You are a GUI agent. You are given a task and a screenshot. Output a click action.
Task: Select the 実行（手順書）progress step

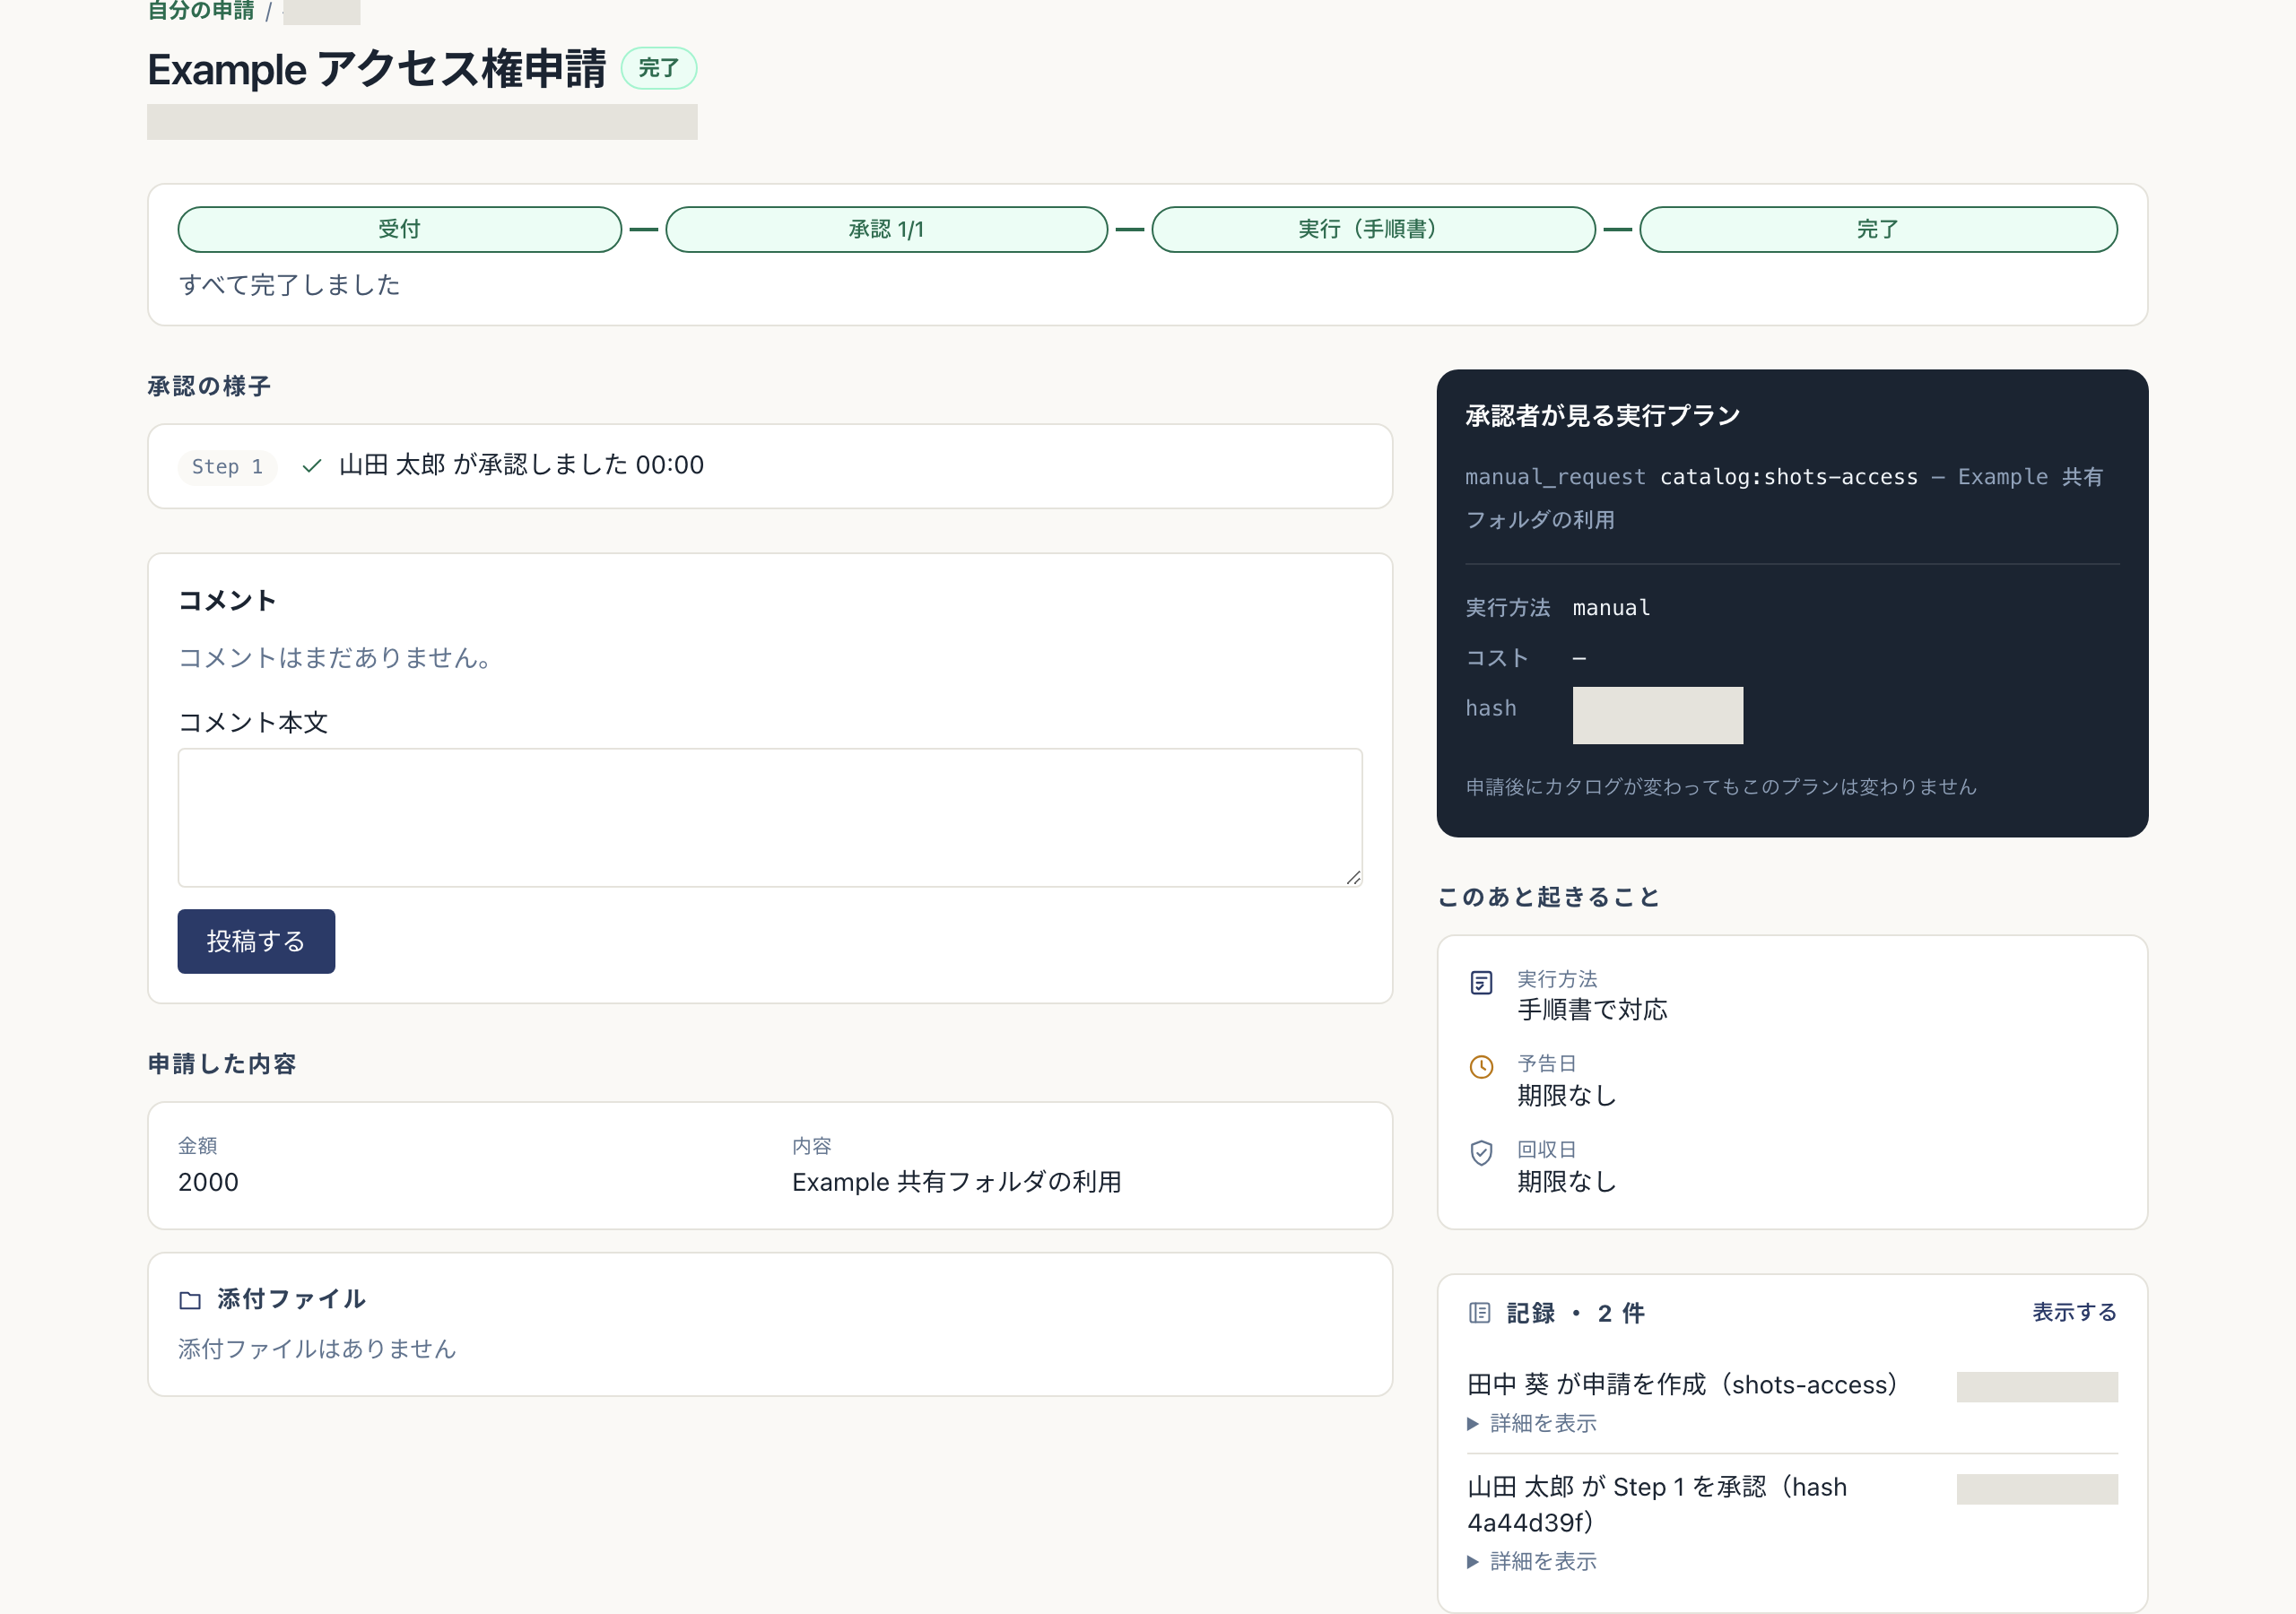click(x=1373, y=229)
